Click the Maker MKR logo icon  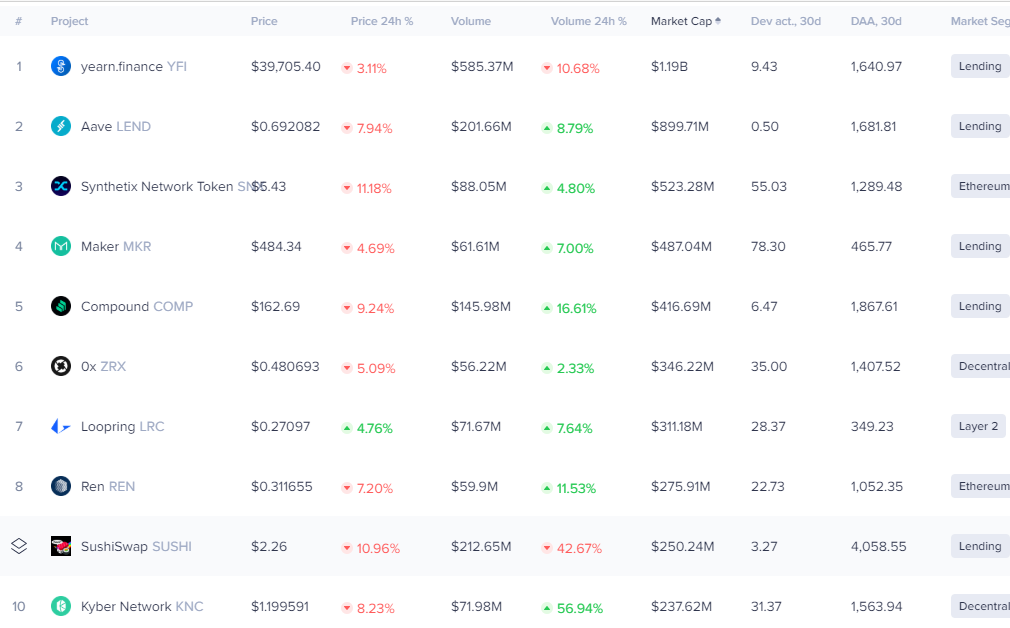tap(61, 246)
